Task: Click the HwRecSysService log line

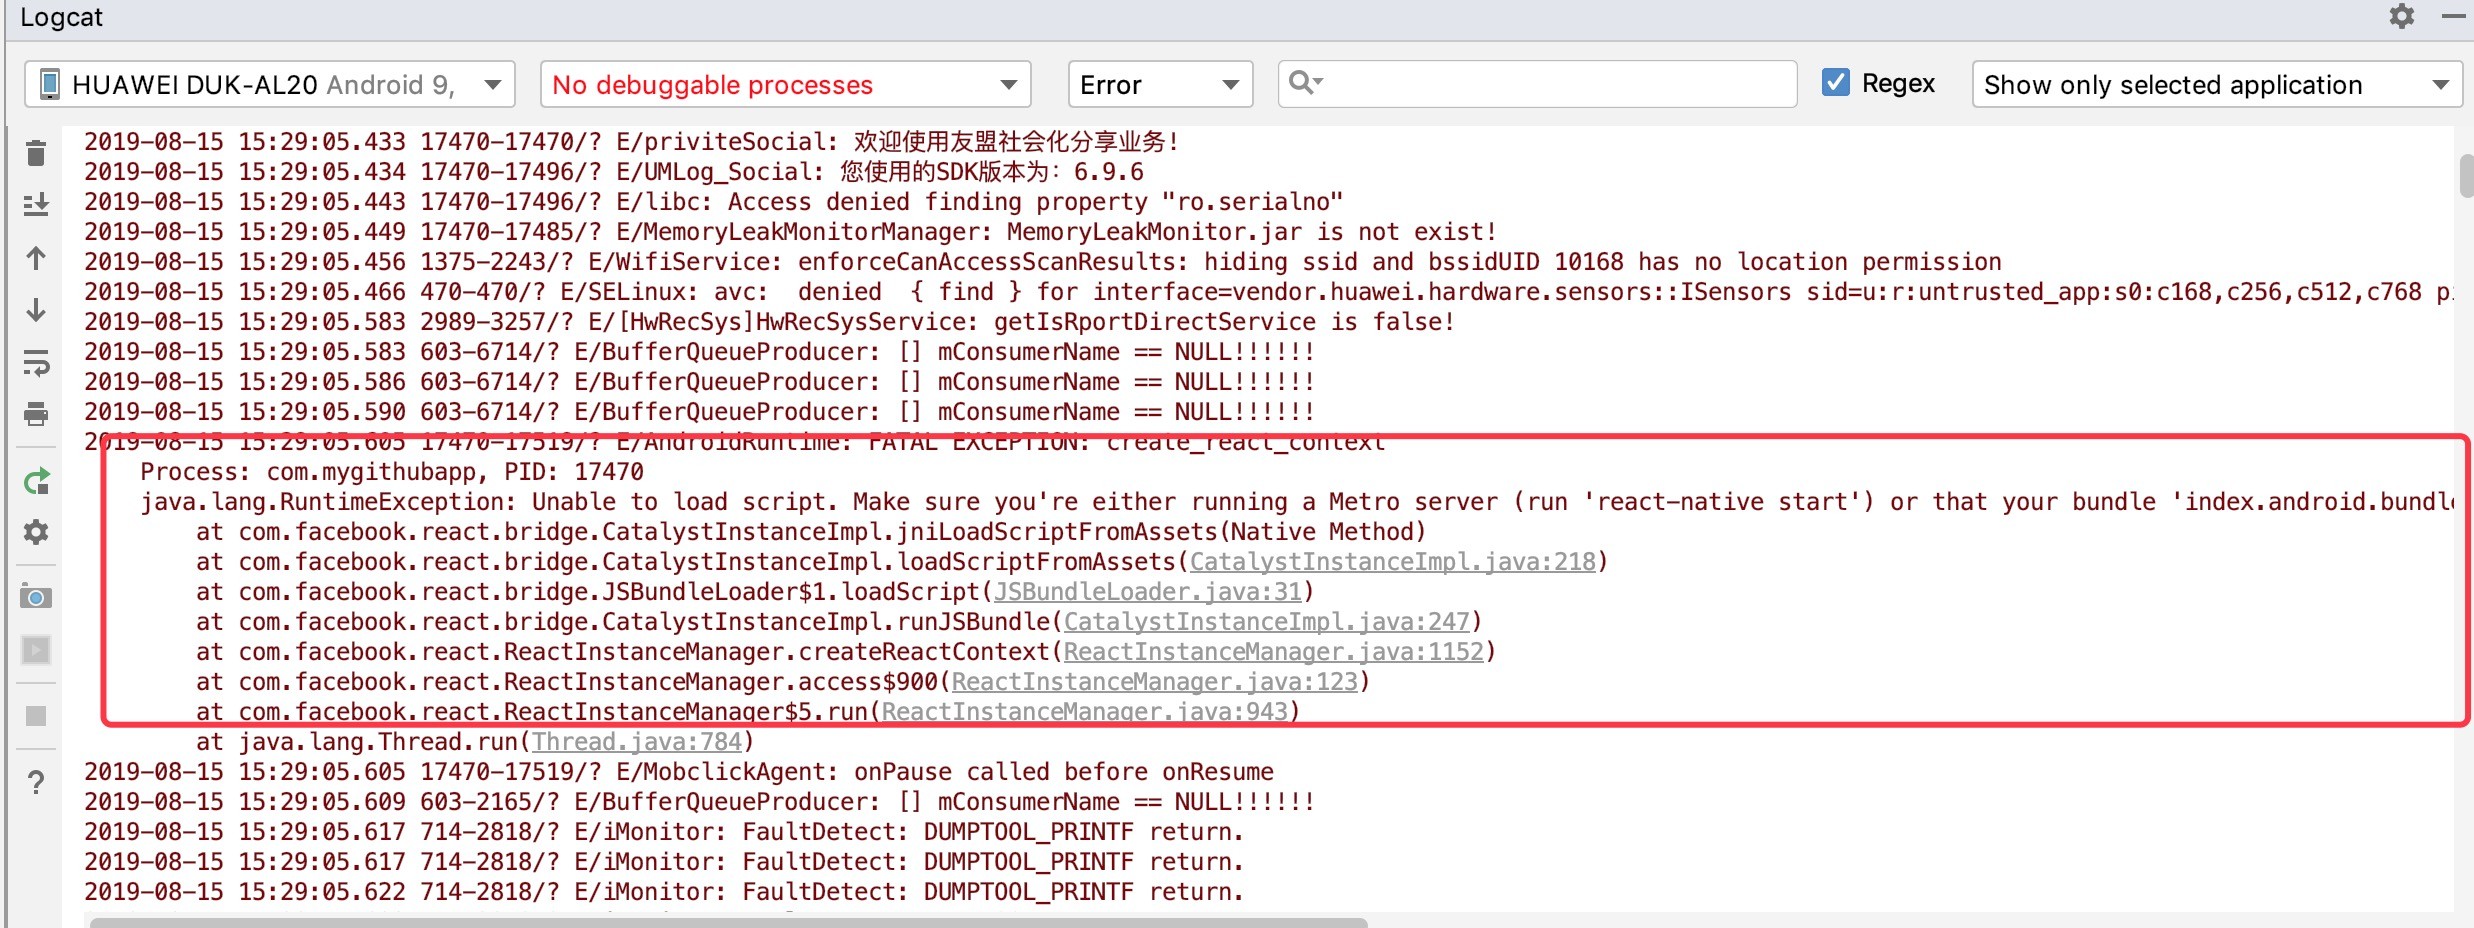Action: 769,322
